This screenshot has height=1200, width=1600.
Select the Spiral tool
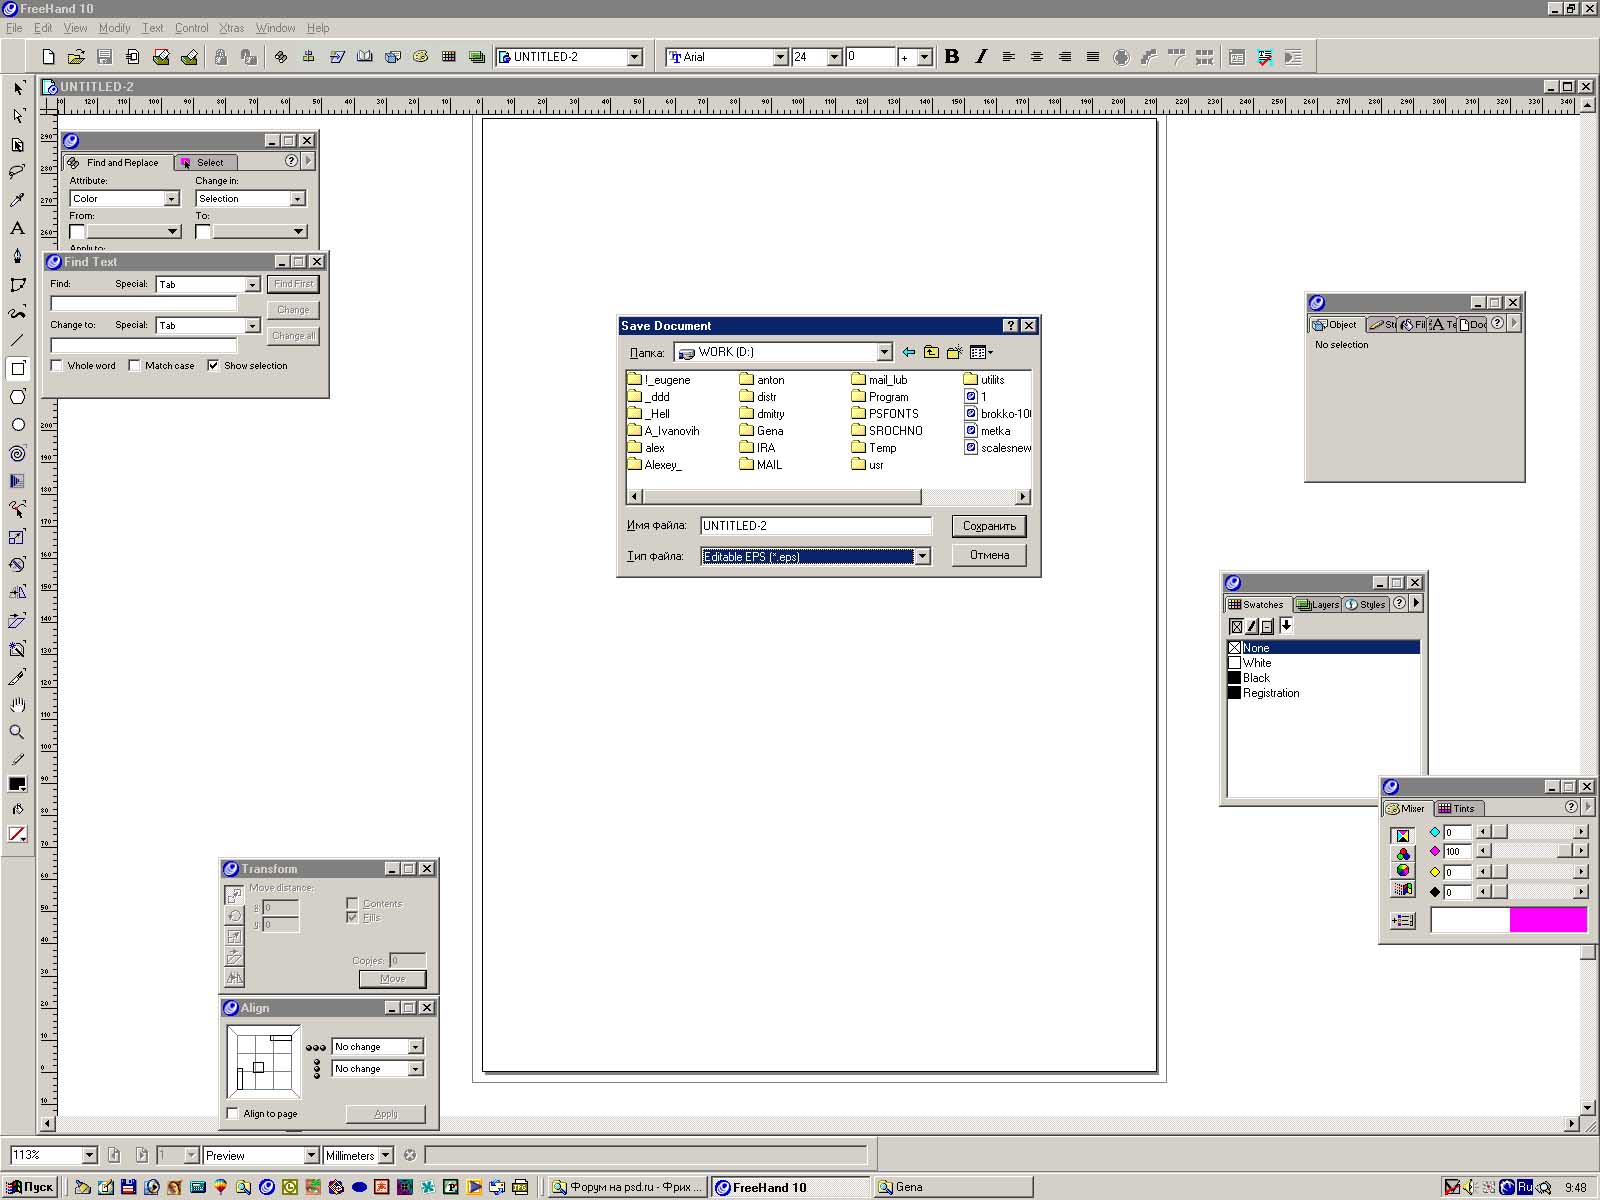[17, 453]
